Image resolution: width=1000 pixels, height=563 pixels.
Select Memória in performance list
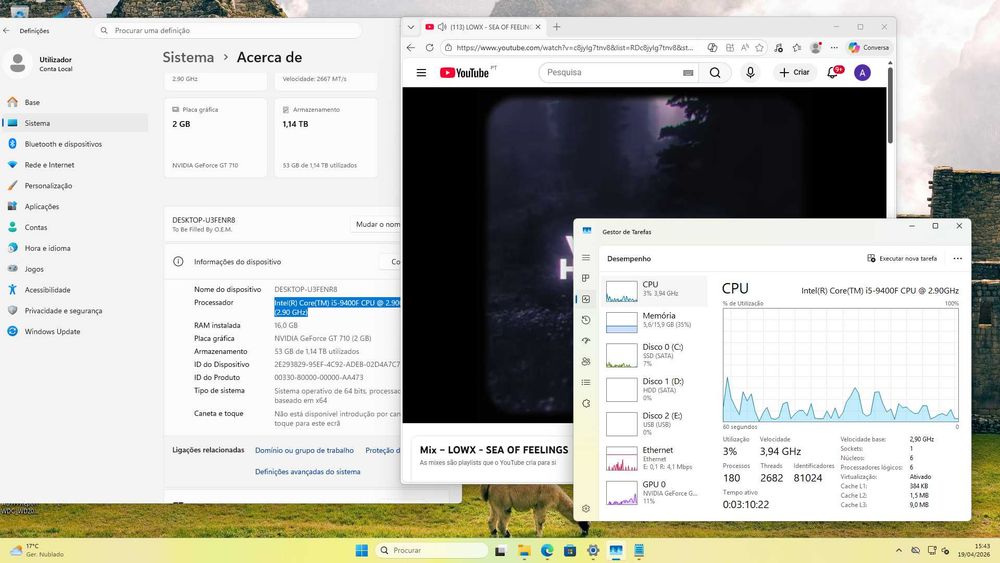[x=654, y=321]
